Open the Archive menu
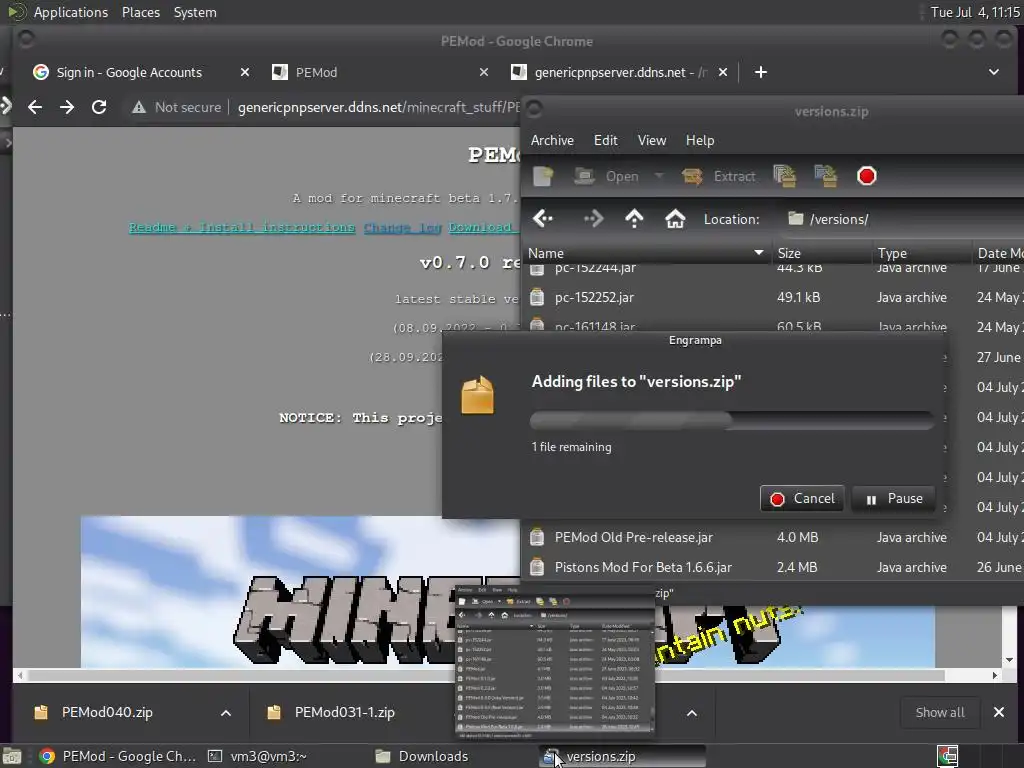Image resolution: width=1024 pixels, height=768 pixels. (x=552, y=140)
